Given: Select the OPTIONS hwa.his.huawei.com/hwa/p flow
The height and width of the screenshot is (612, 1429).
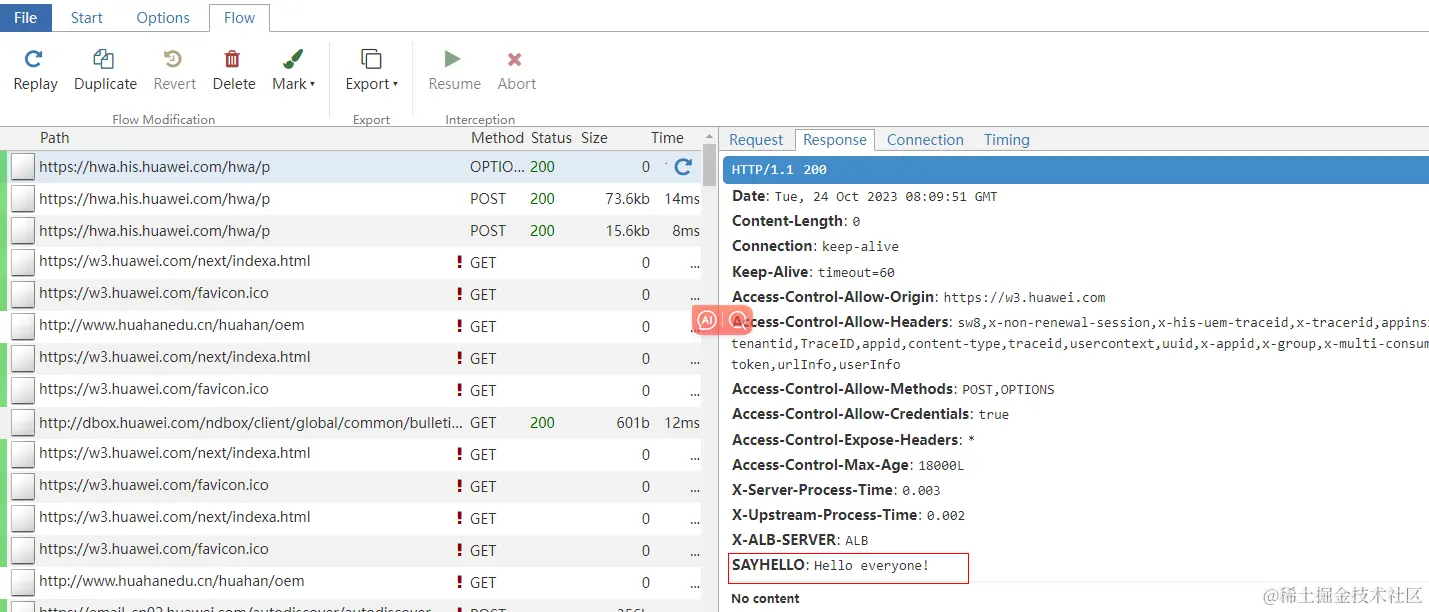Looking at the screenshot, I should 352,167.
